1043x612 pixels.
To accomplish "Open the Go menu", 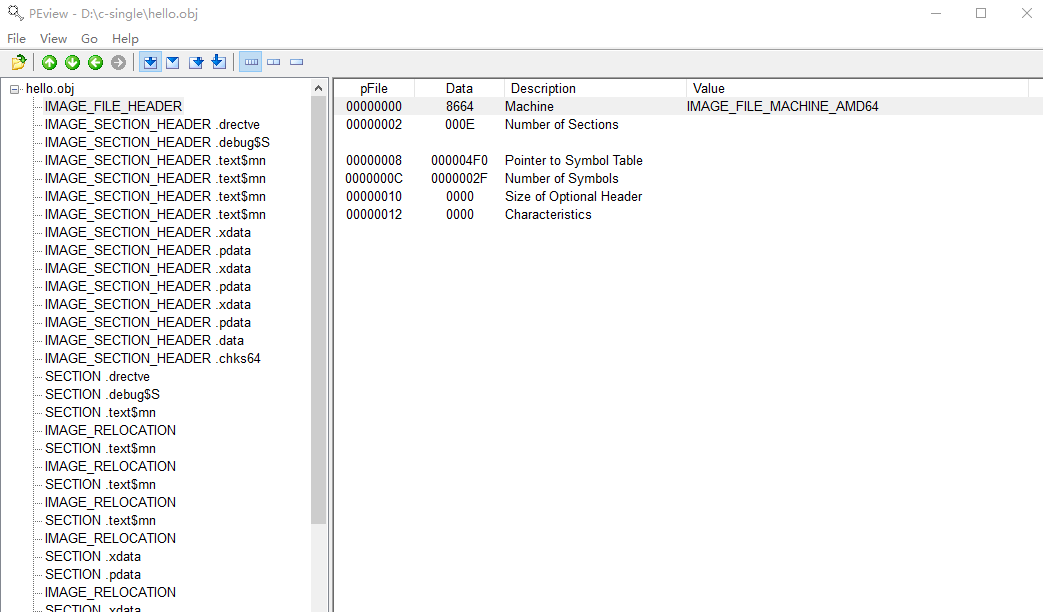I will tap(89, 38).
